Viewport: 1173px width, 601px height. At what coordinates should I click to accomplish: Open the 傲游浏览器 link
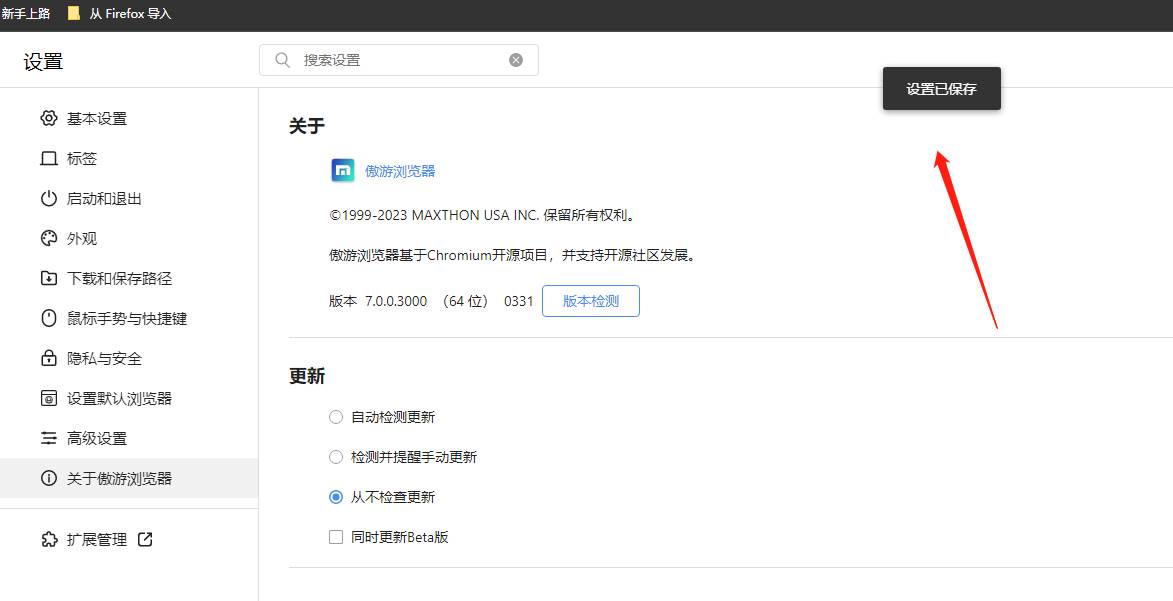pyautogui.click(x=400, y=171)
